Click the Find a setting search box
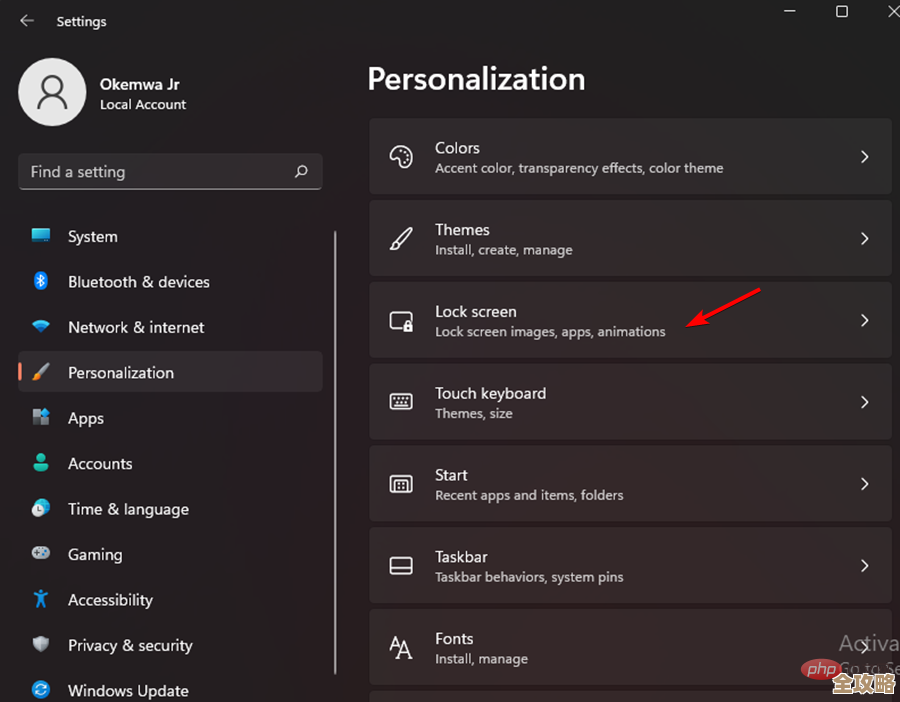 170,171
